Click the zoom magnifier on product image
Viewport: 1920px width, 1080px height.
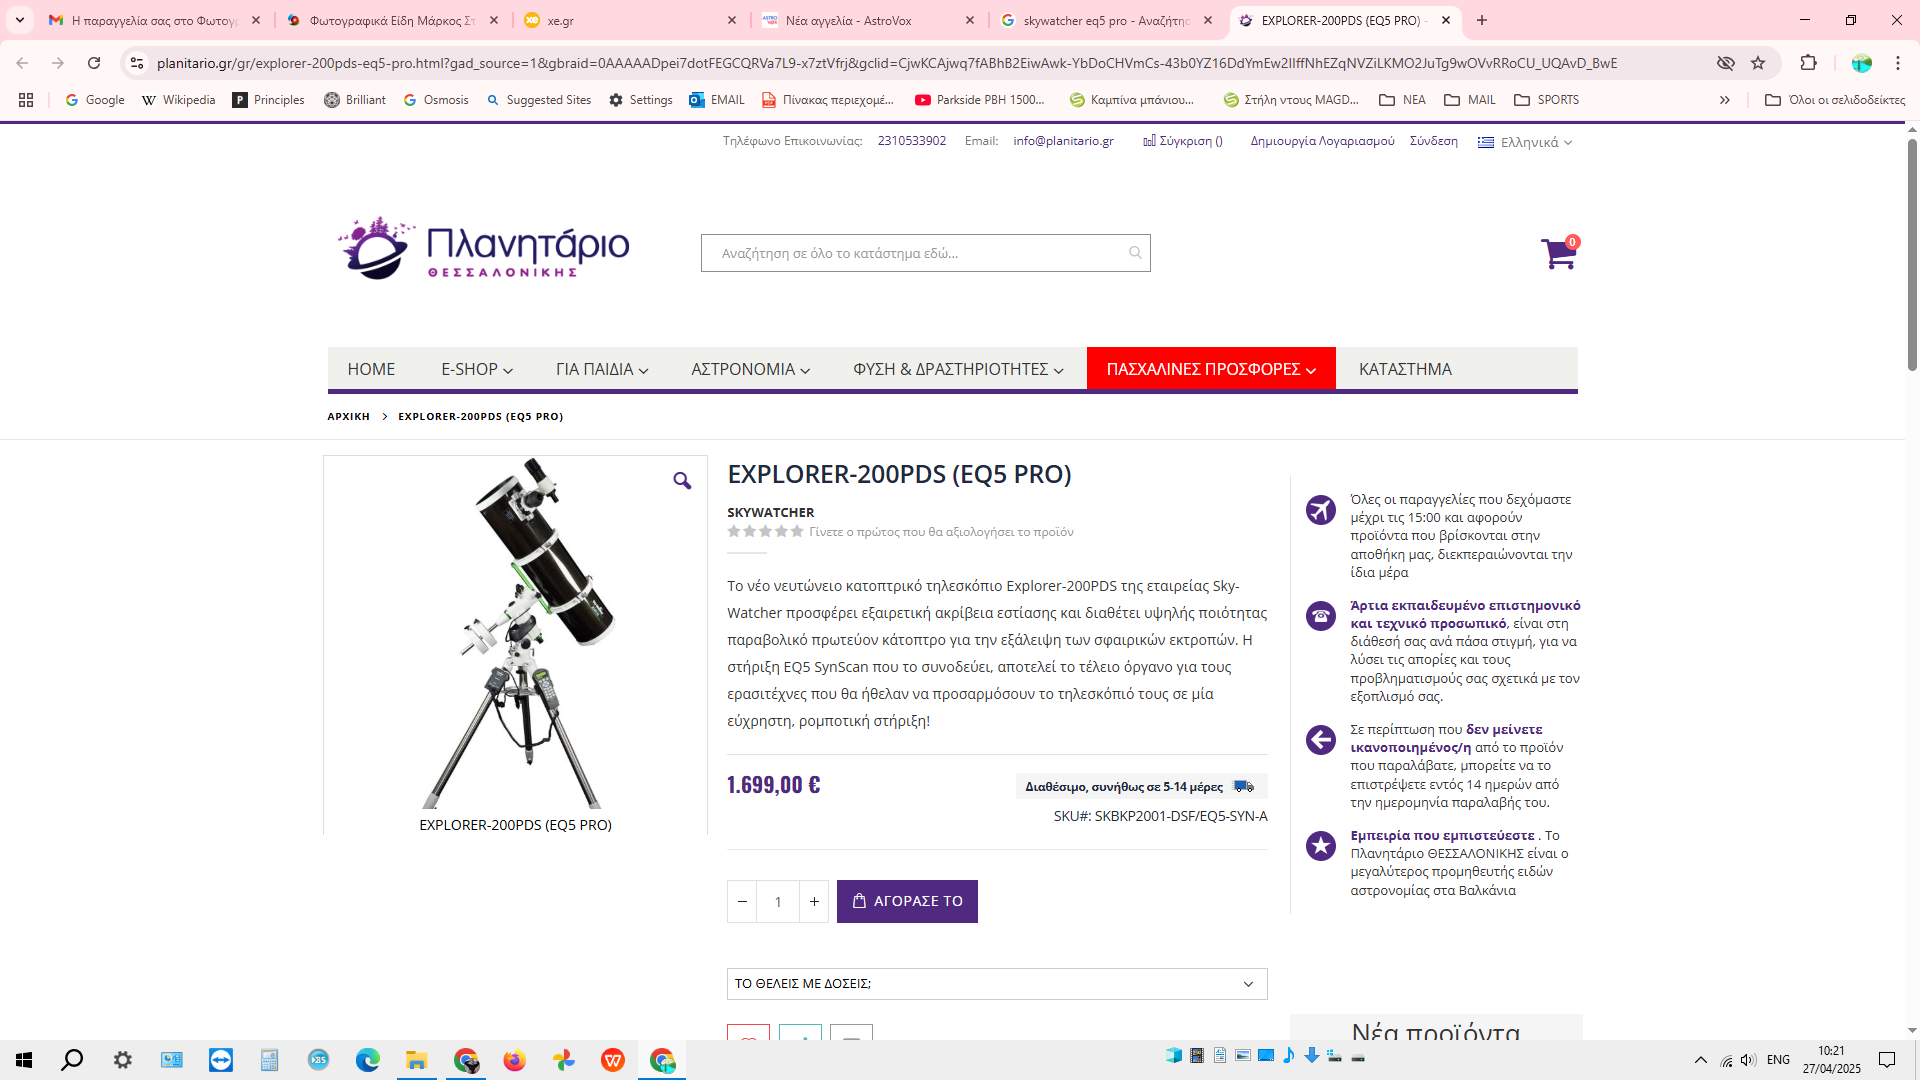[682, 481]
